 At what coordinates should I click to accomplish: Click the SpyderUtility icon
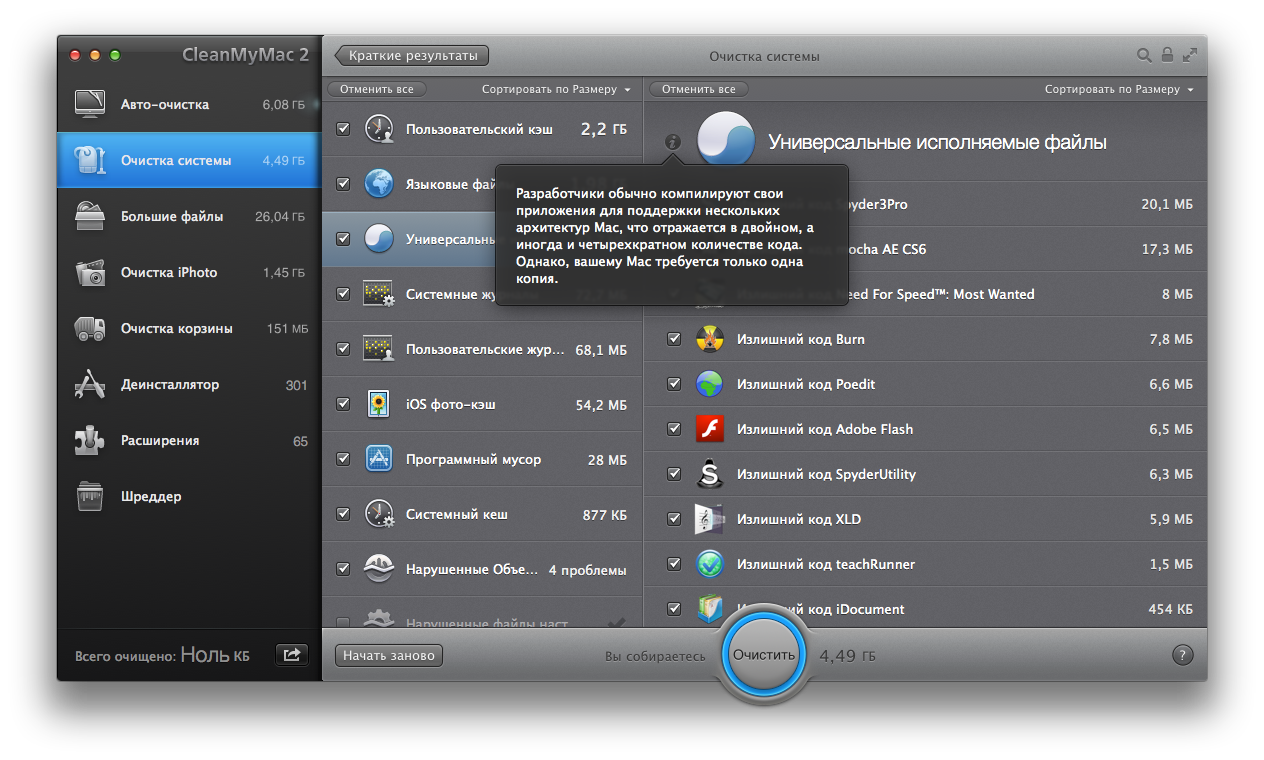click(709, 474)
